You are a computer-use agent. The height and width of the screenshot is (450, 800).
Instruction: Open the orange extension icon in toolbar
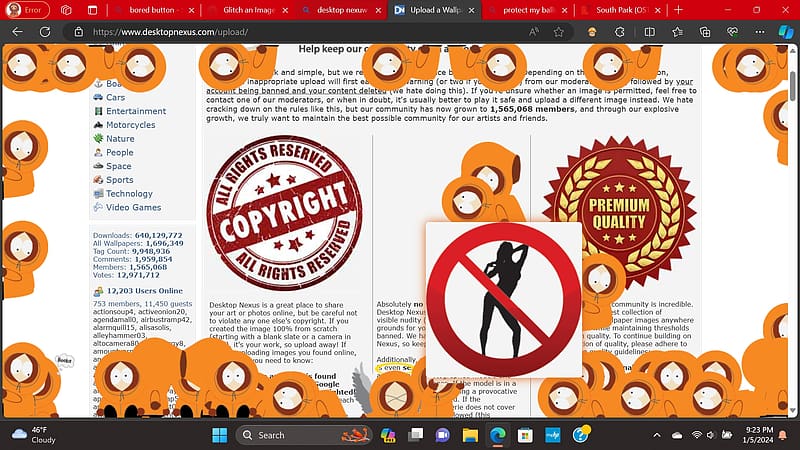coord(592,32)
